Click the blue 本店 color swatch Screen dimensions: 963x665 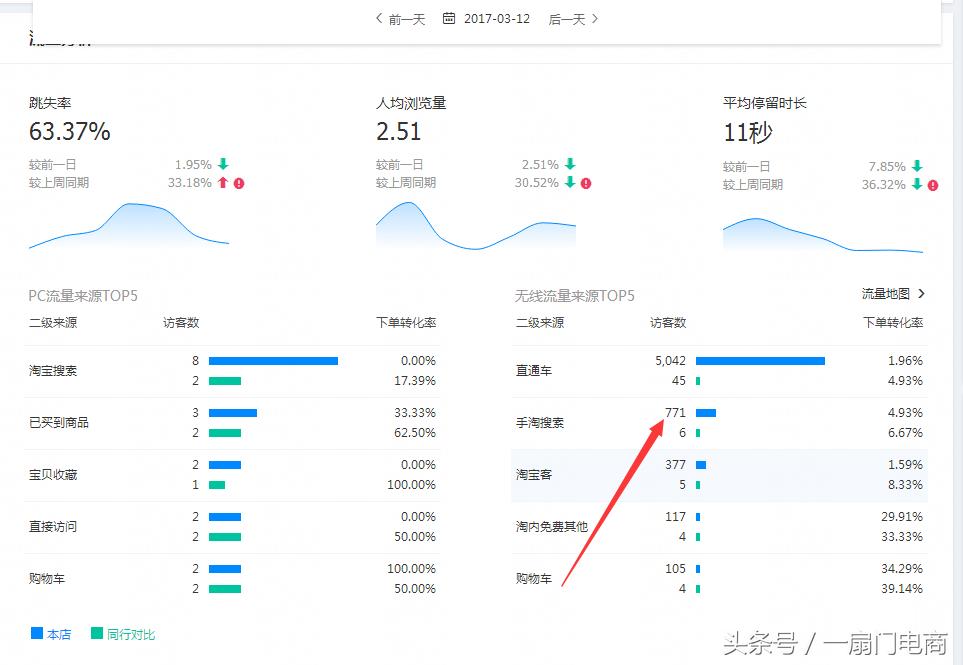[x=36, y=633]
